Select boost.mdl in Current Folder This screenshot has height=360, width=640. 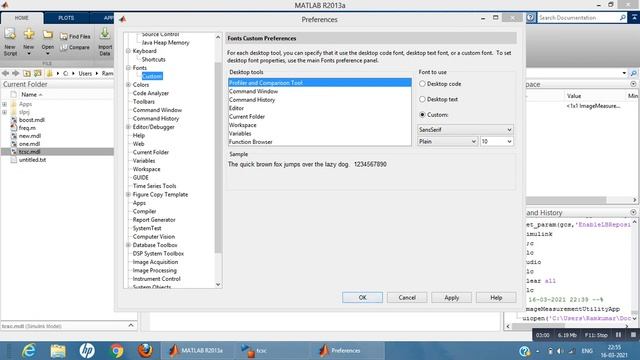tap(31, 120)
